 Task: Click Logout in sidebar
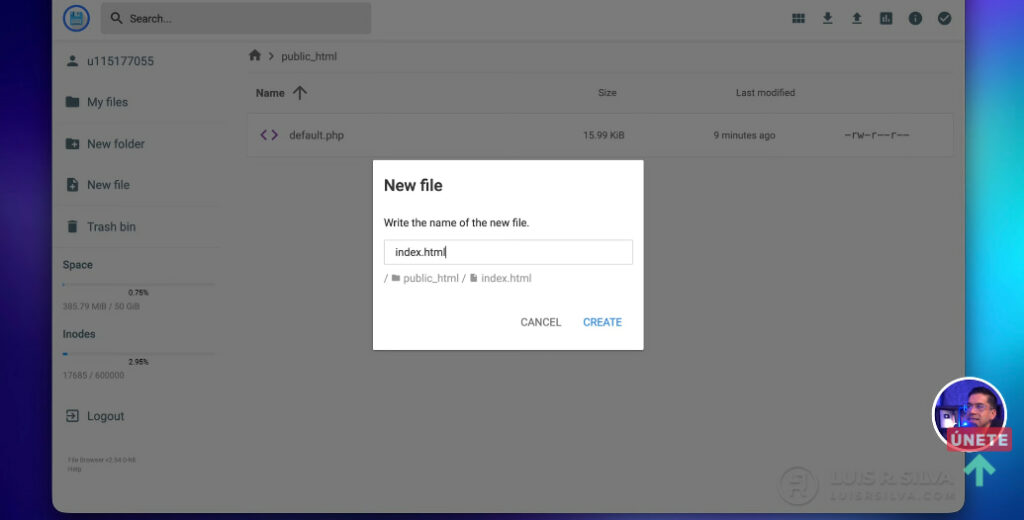tap(105, 416)
